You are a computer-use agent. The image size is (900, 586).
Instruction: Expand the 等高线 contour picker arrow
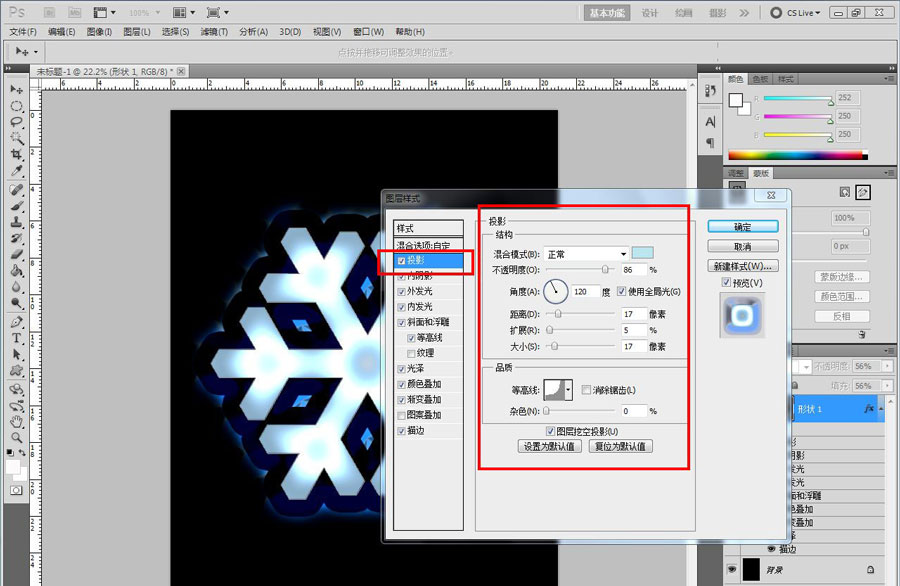(x=569, y=389)
